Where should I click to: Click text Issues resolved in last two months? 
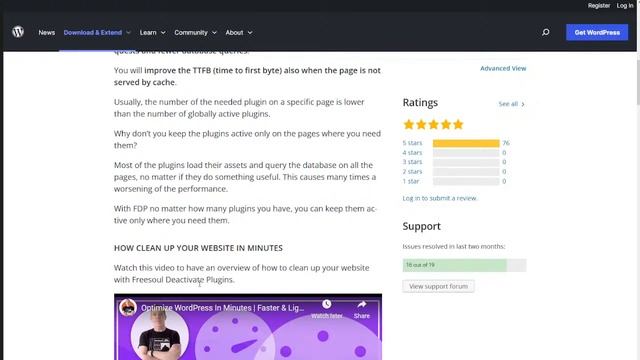[x=453, y=247]
